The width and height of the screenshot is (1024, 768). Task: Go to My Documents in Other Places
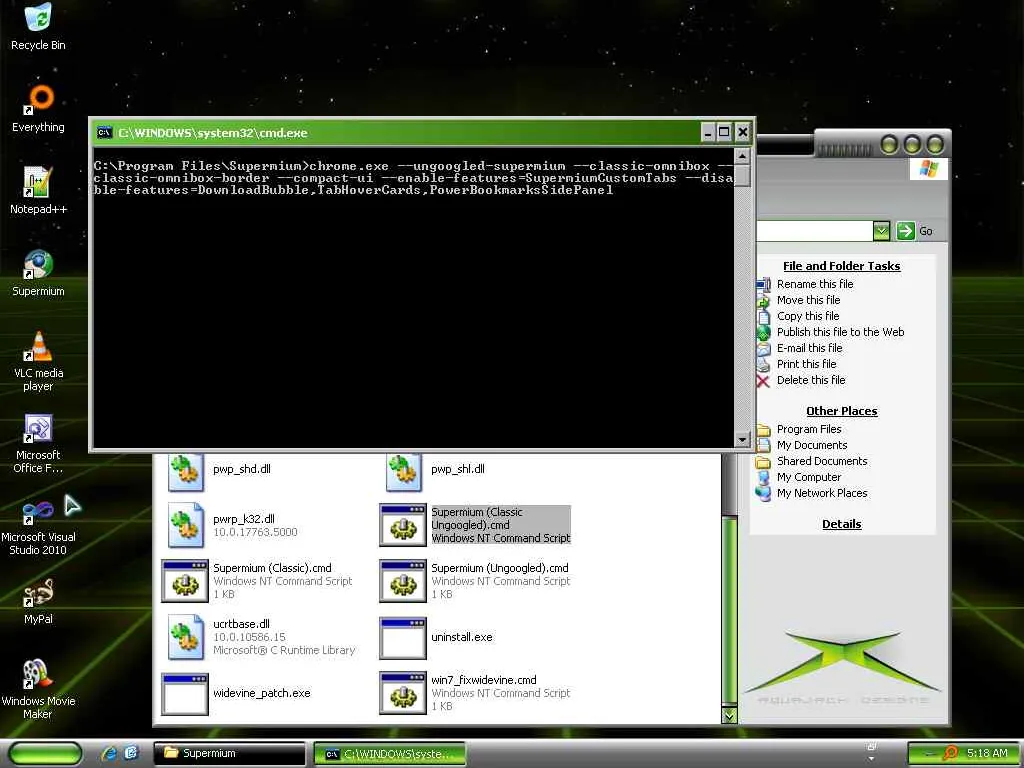(812, 445)
